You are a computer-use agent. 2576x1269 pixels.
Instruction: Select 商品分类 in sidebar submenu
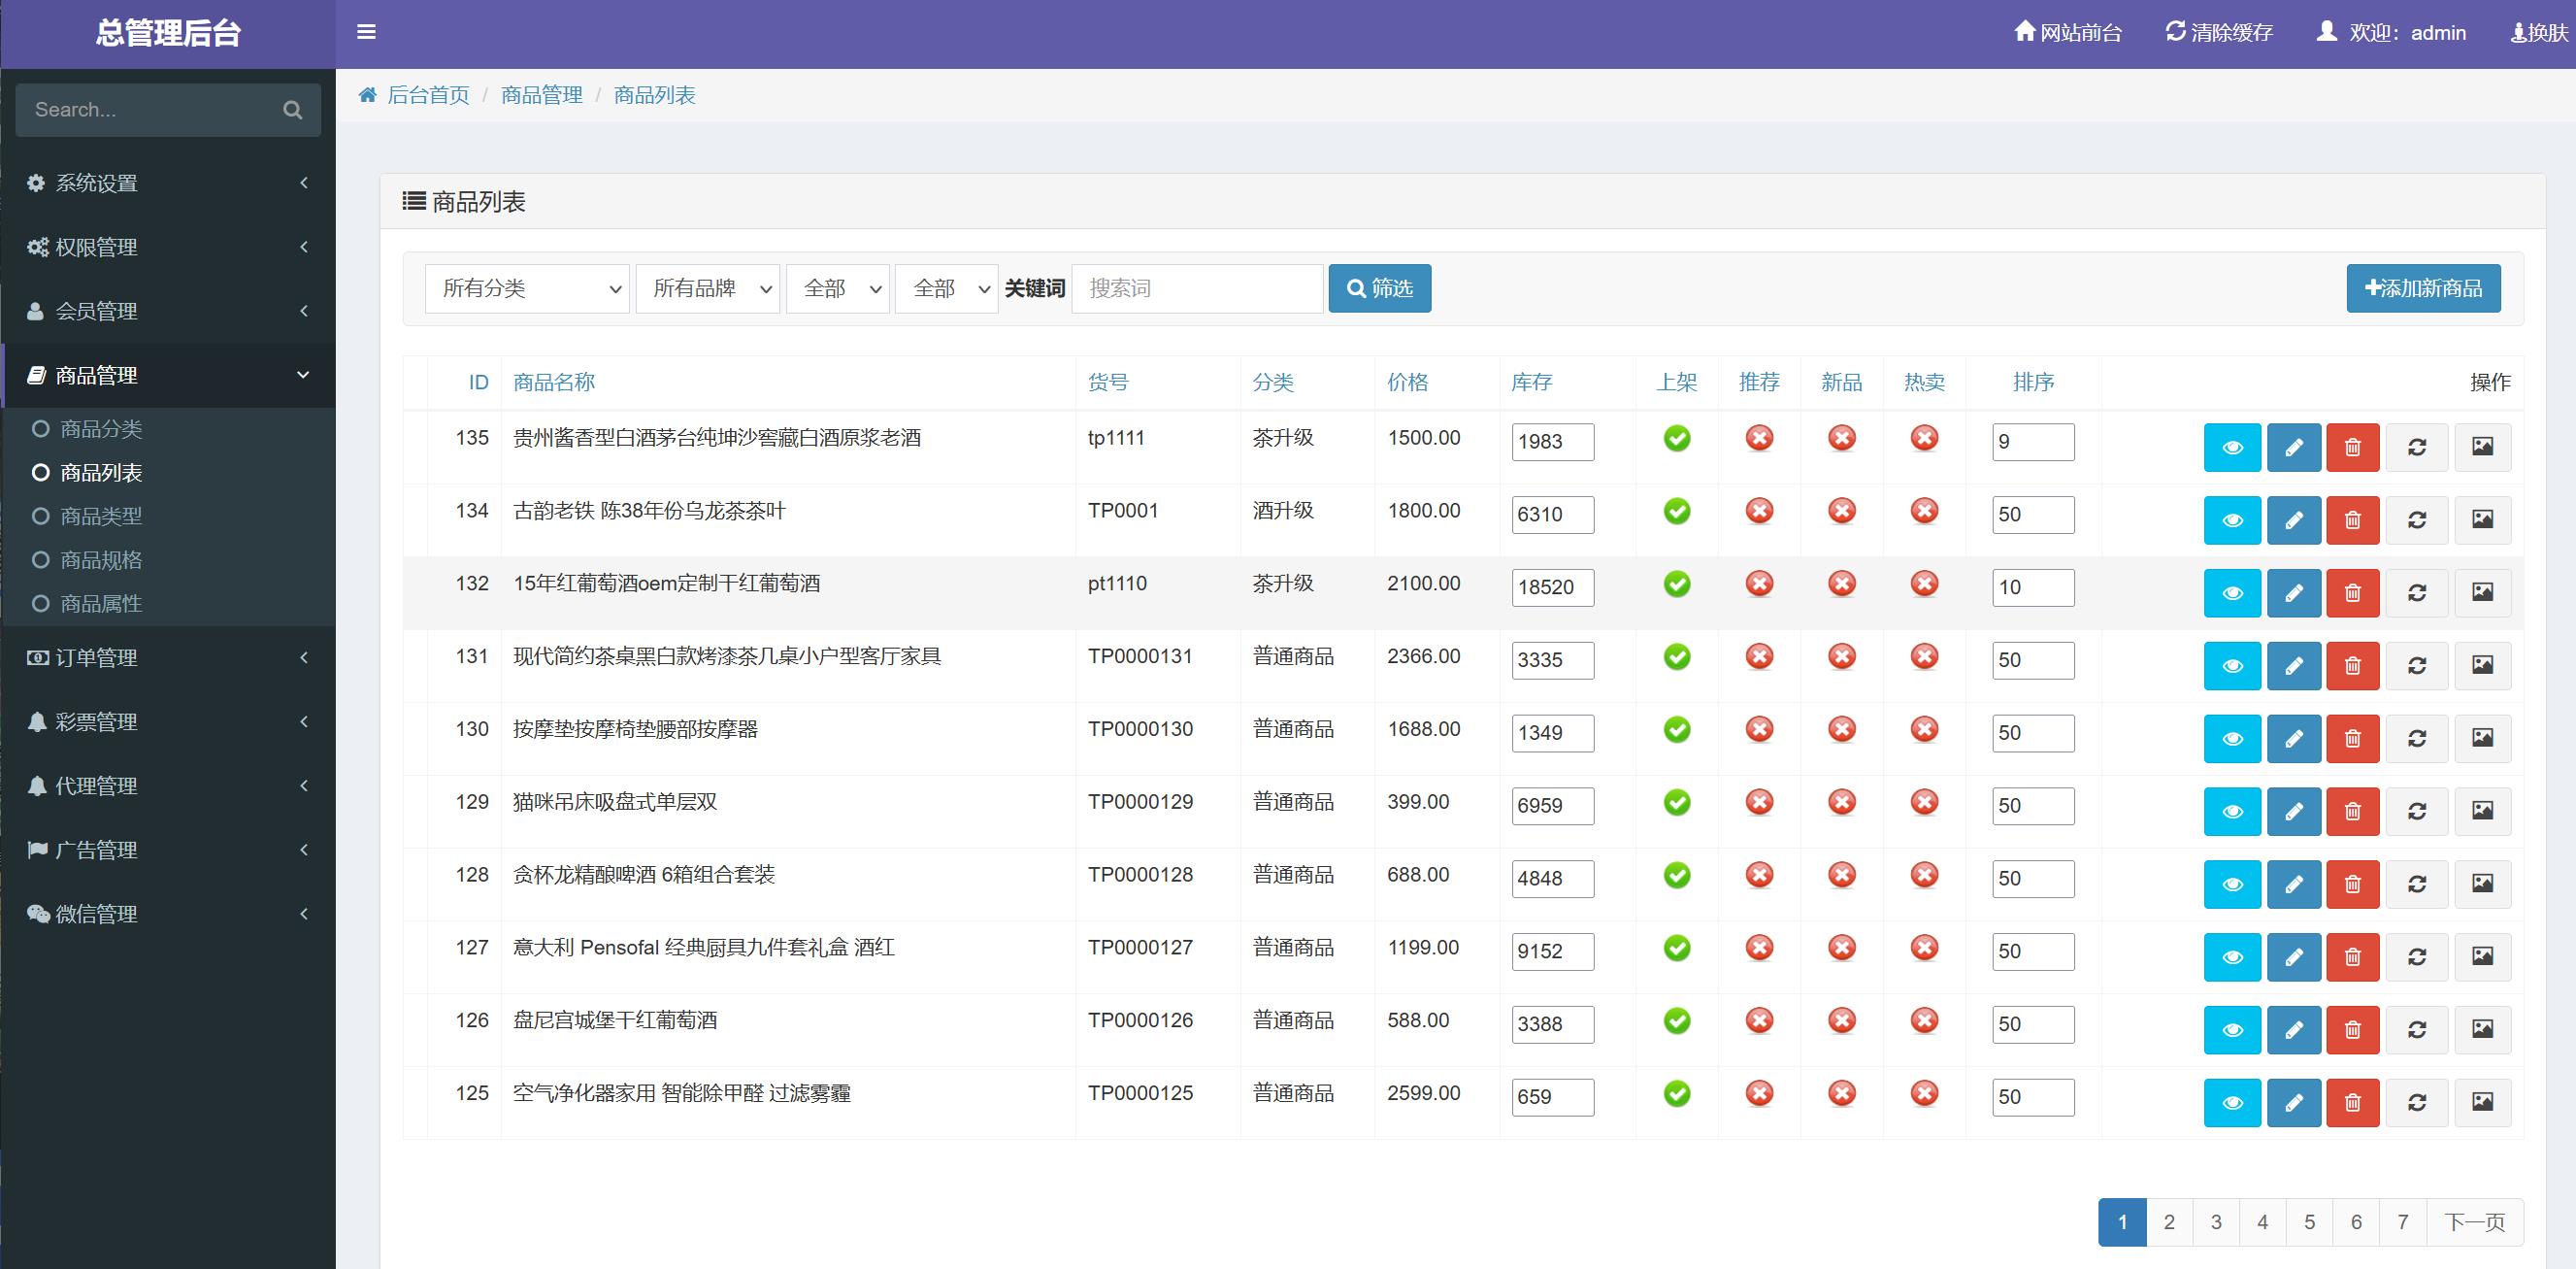click(x=100, y=429)
